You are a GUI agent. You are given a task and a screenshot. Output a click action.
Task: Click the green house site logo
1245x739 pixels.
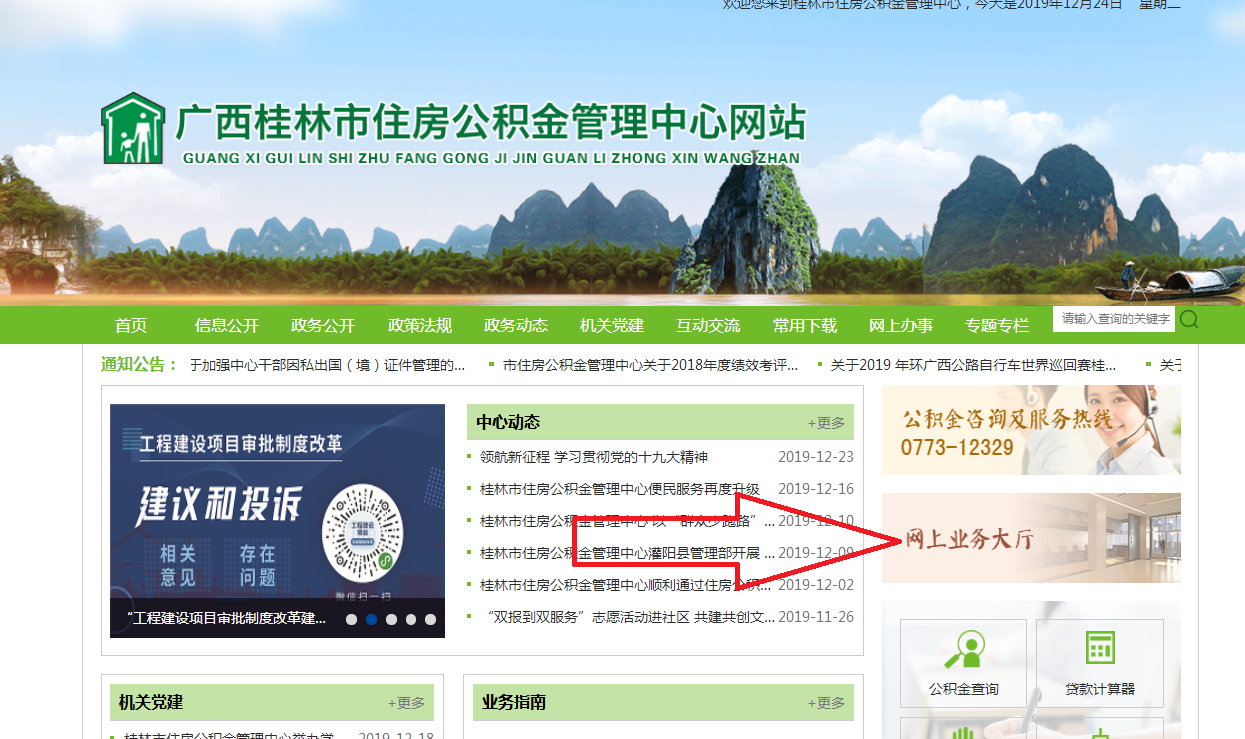pyautogui.click(x=132, y=129)
